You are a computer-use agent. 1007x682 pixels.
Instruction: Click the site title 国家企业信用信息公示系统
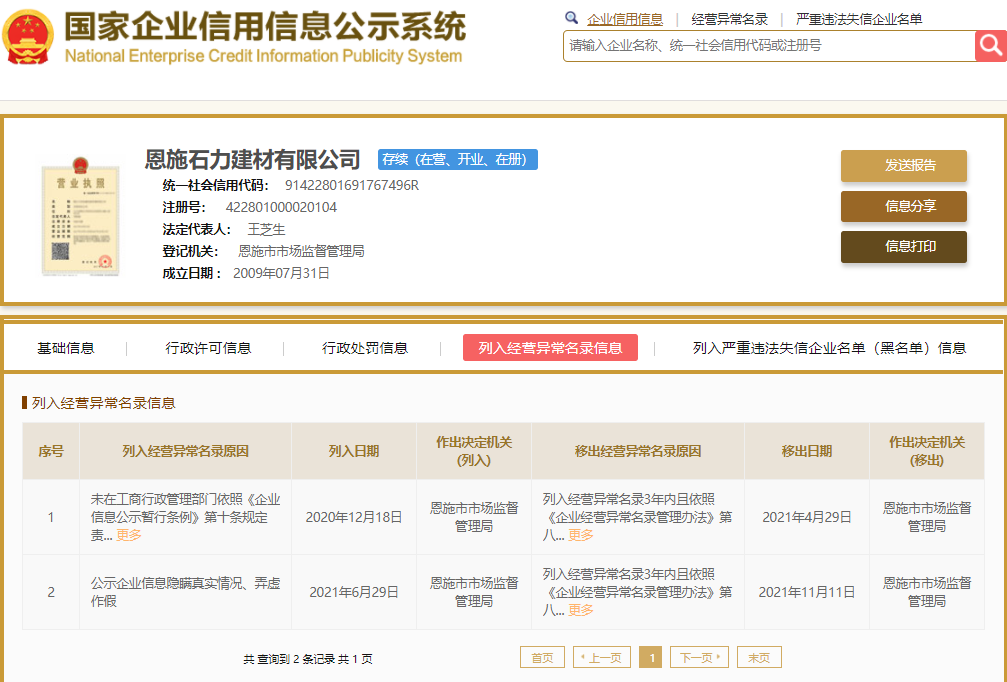[265, 26]
